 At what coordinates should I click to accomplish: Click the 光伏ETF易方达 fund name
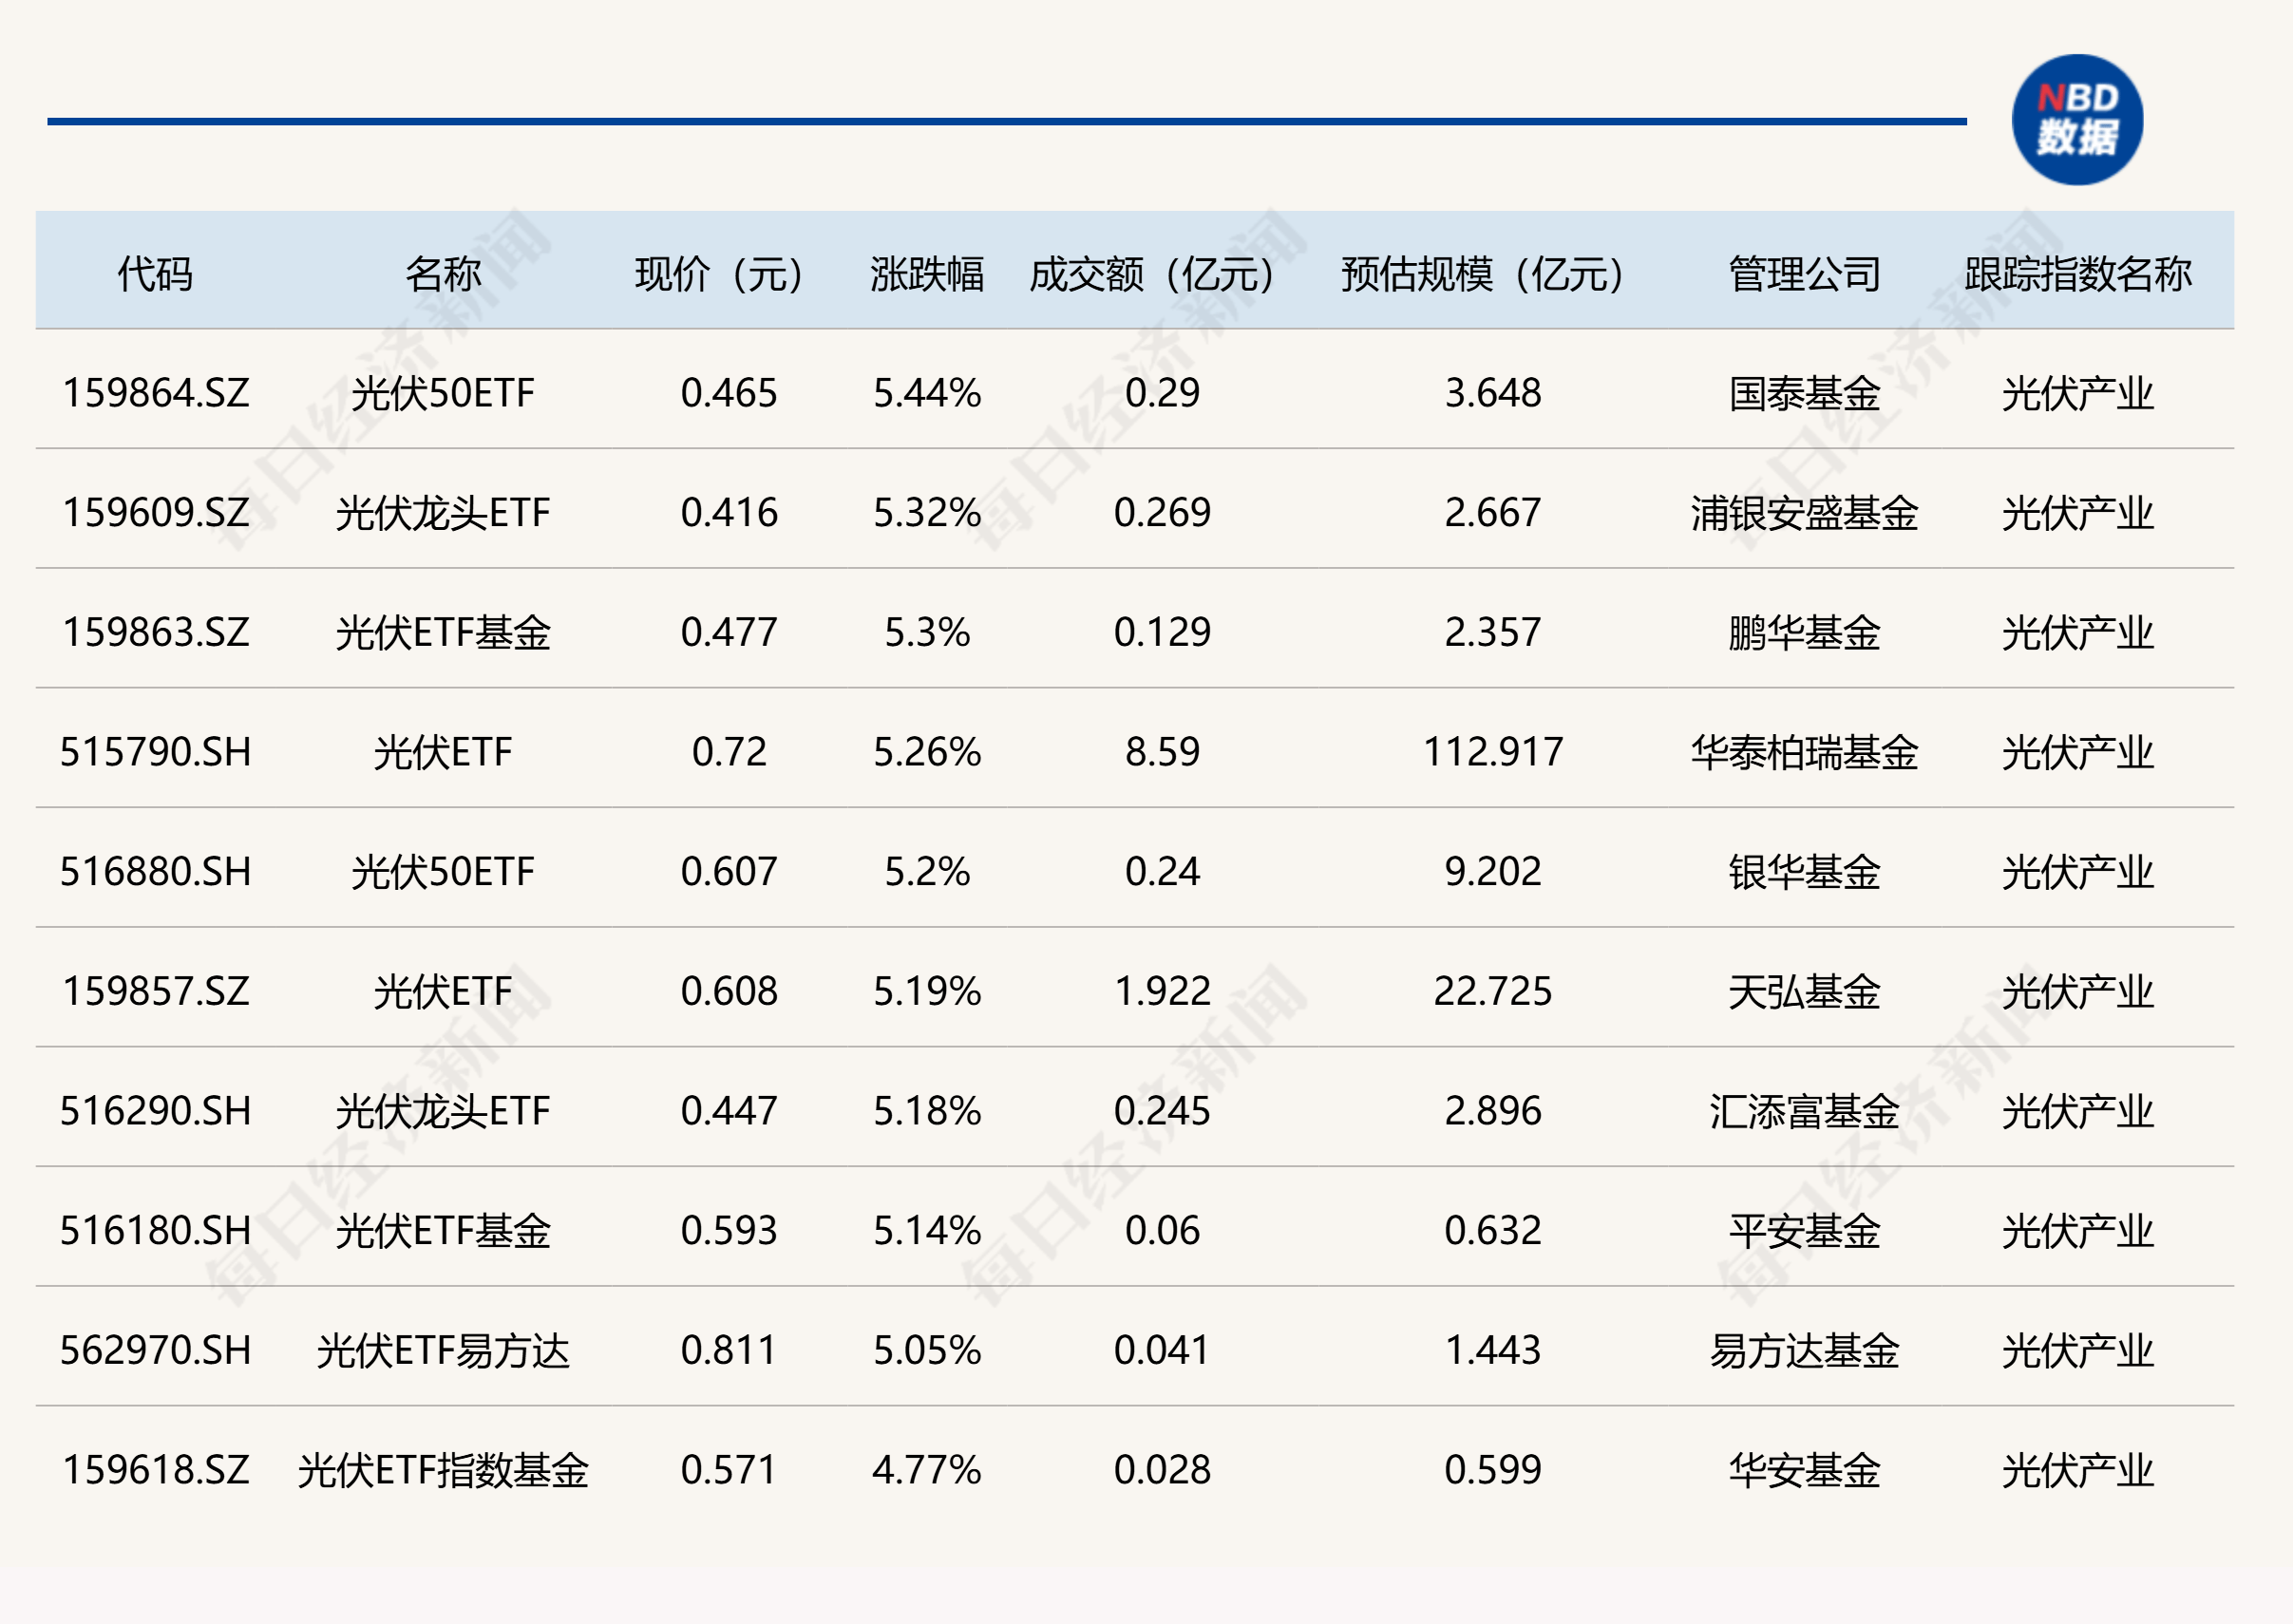pyautogui.click(x=443, y=1350)
